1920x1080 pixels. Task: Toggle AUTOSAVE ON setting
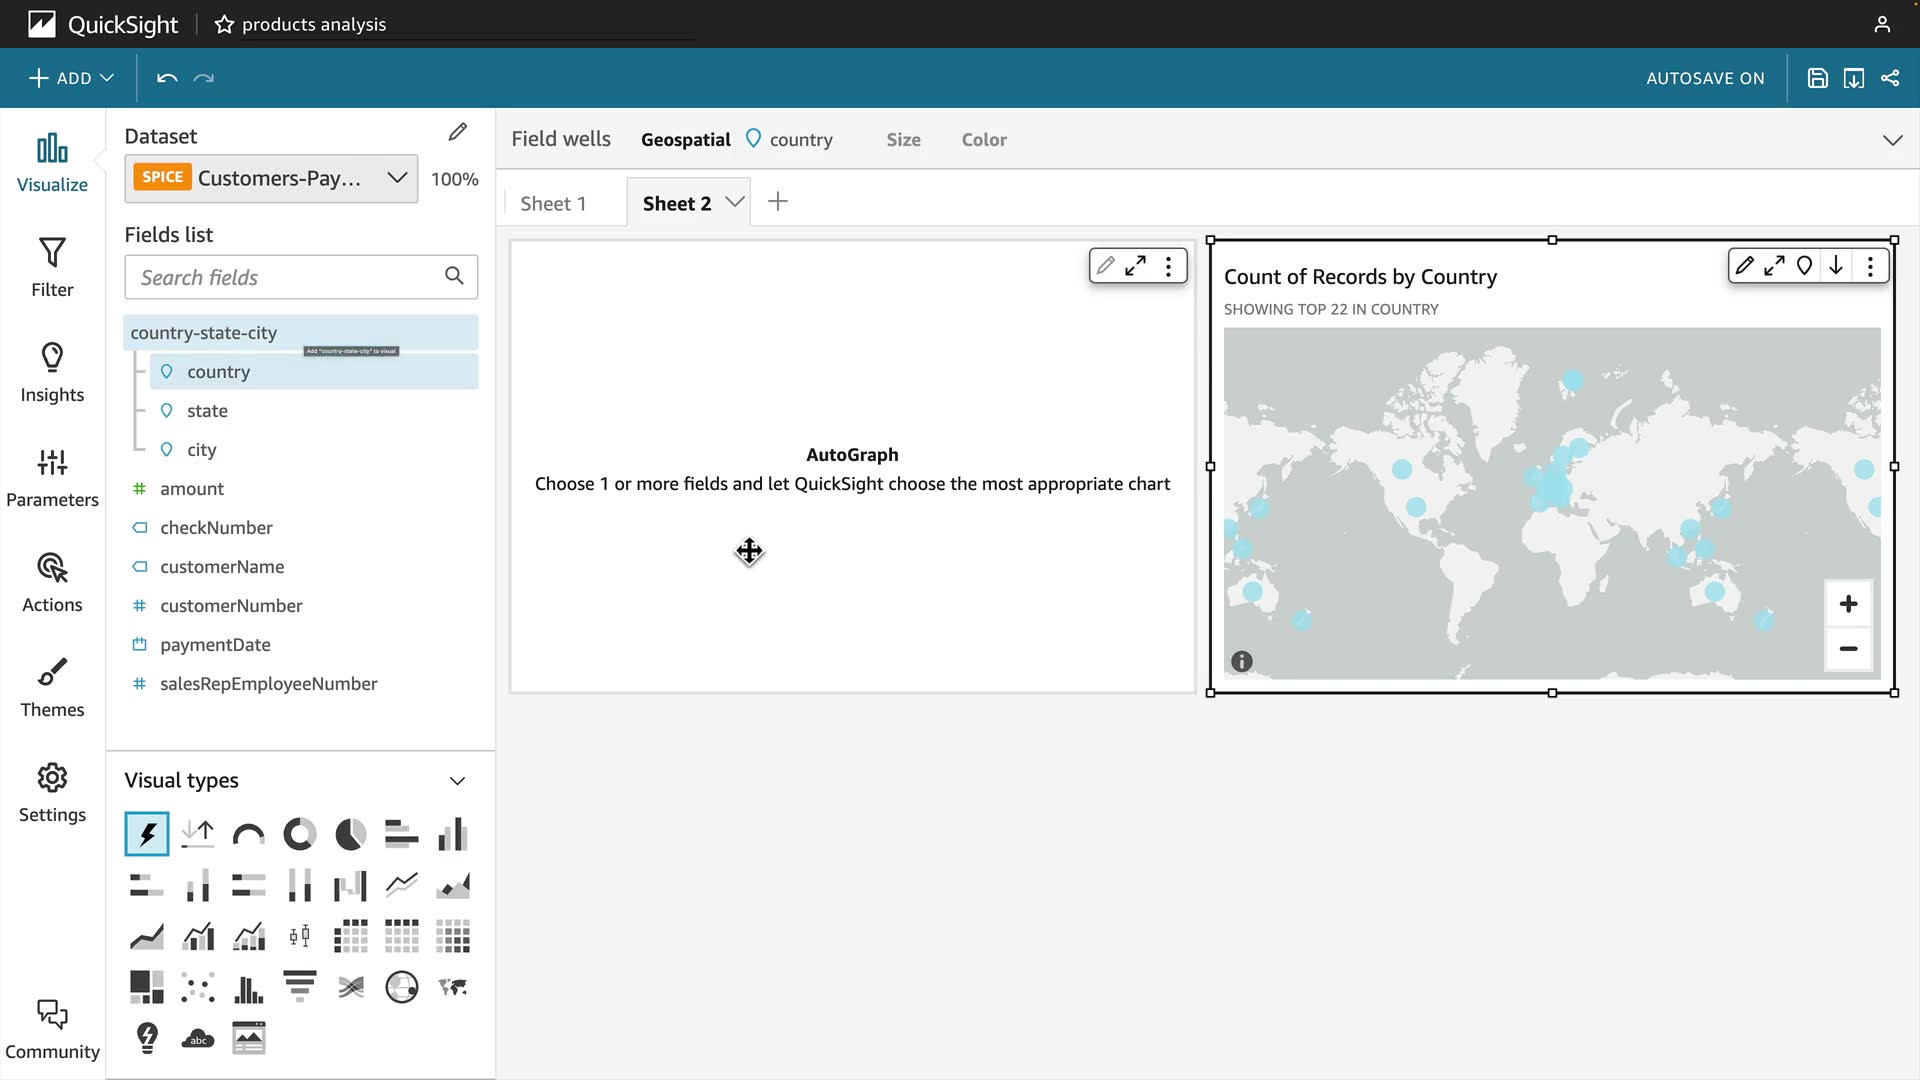tap(1705, 78)
